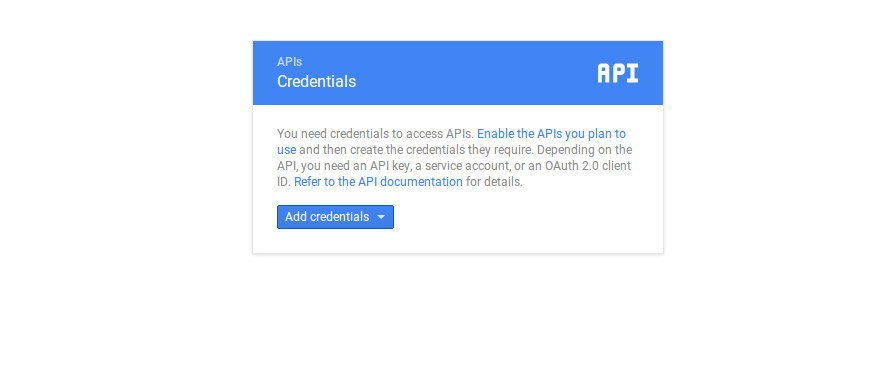Click the Add credentials button

[335, 217]
